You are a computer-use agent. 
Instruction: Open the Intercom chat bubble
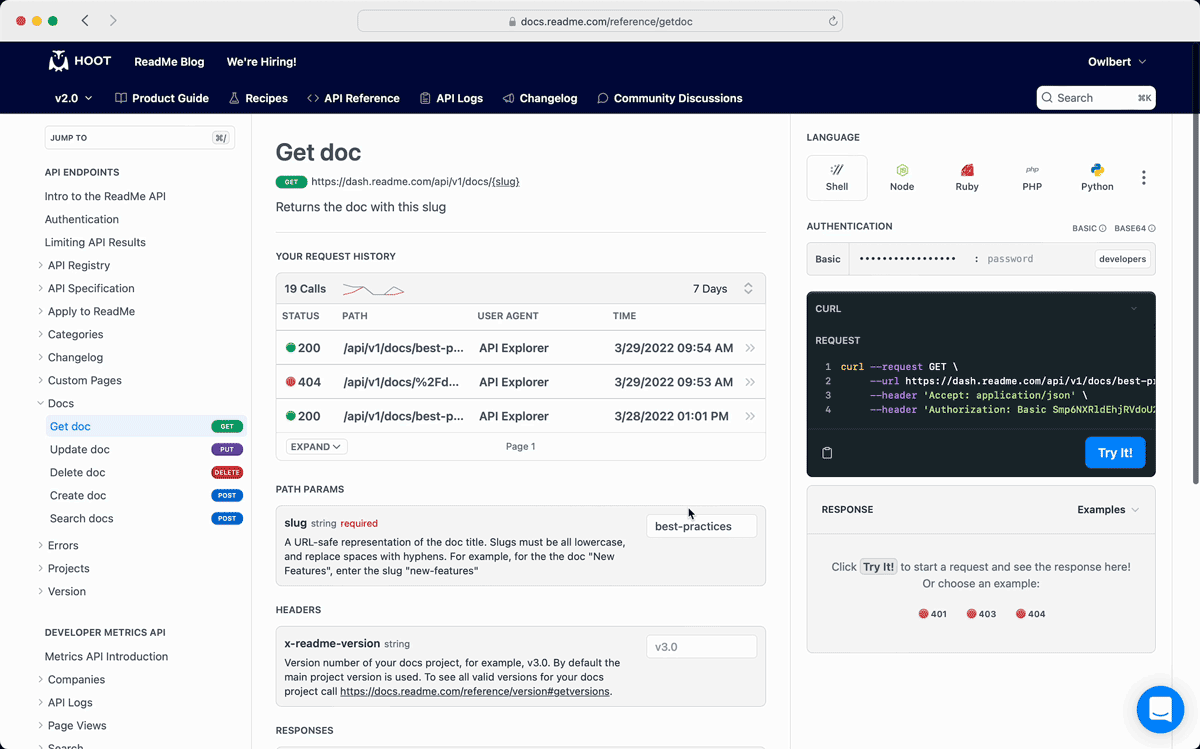point(1160,709)
